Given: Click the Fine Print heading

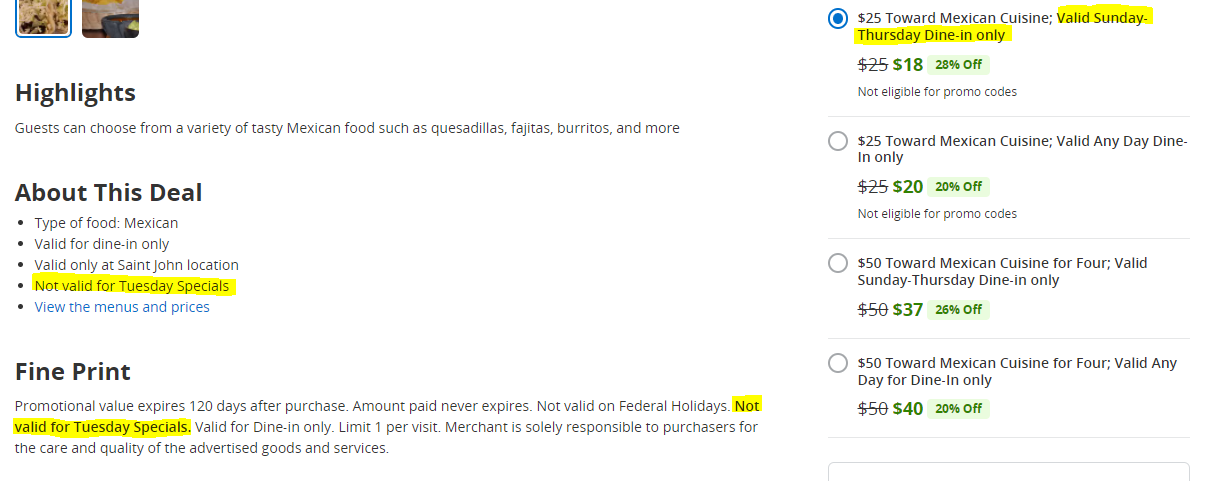Looking at the screenshot, I should point(73,372).
